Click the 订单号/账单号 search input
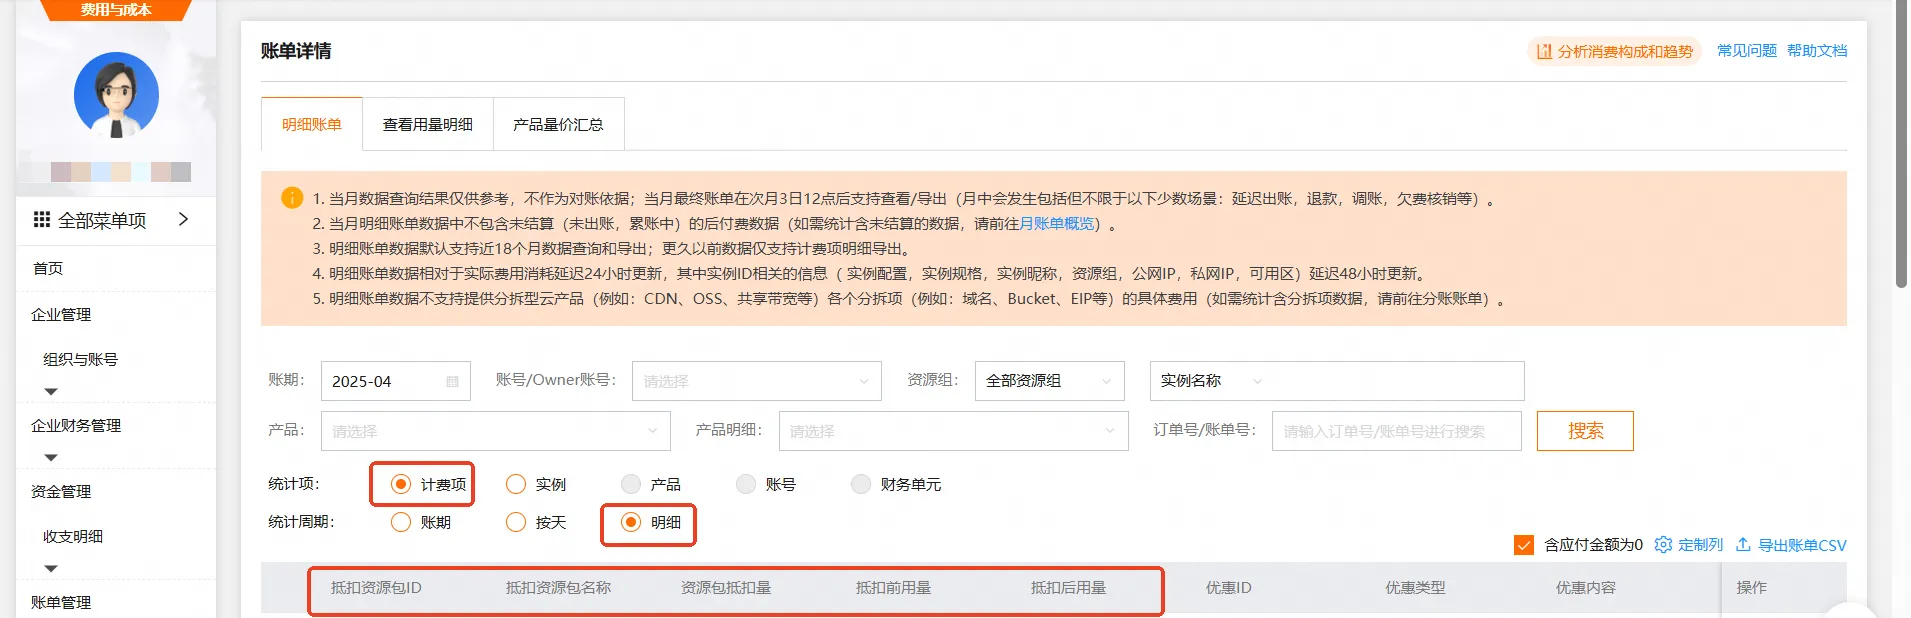 point(1396,431)
